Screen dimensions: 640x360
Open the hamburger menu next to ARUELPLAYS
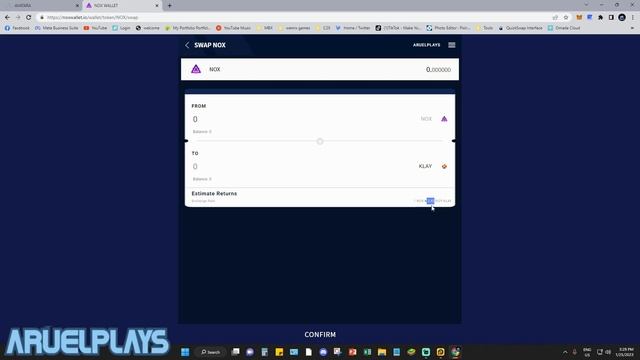(x=451, y=45)
